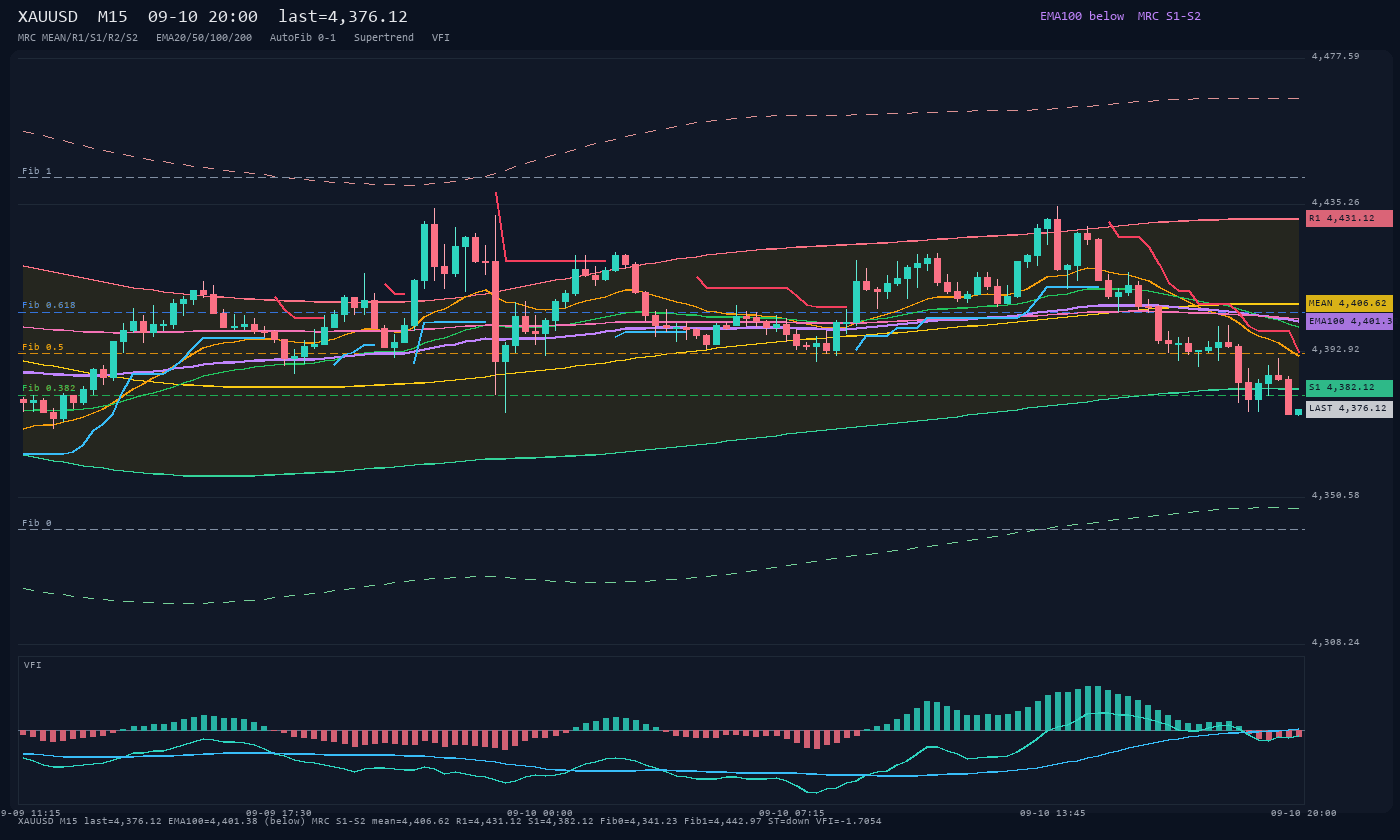The height and width of the screenshot is (840, 1400).
Task: Click the VFI label inside the lower panel
Action: coord(33,665)
